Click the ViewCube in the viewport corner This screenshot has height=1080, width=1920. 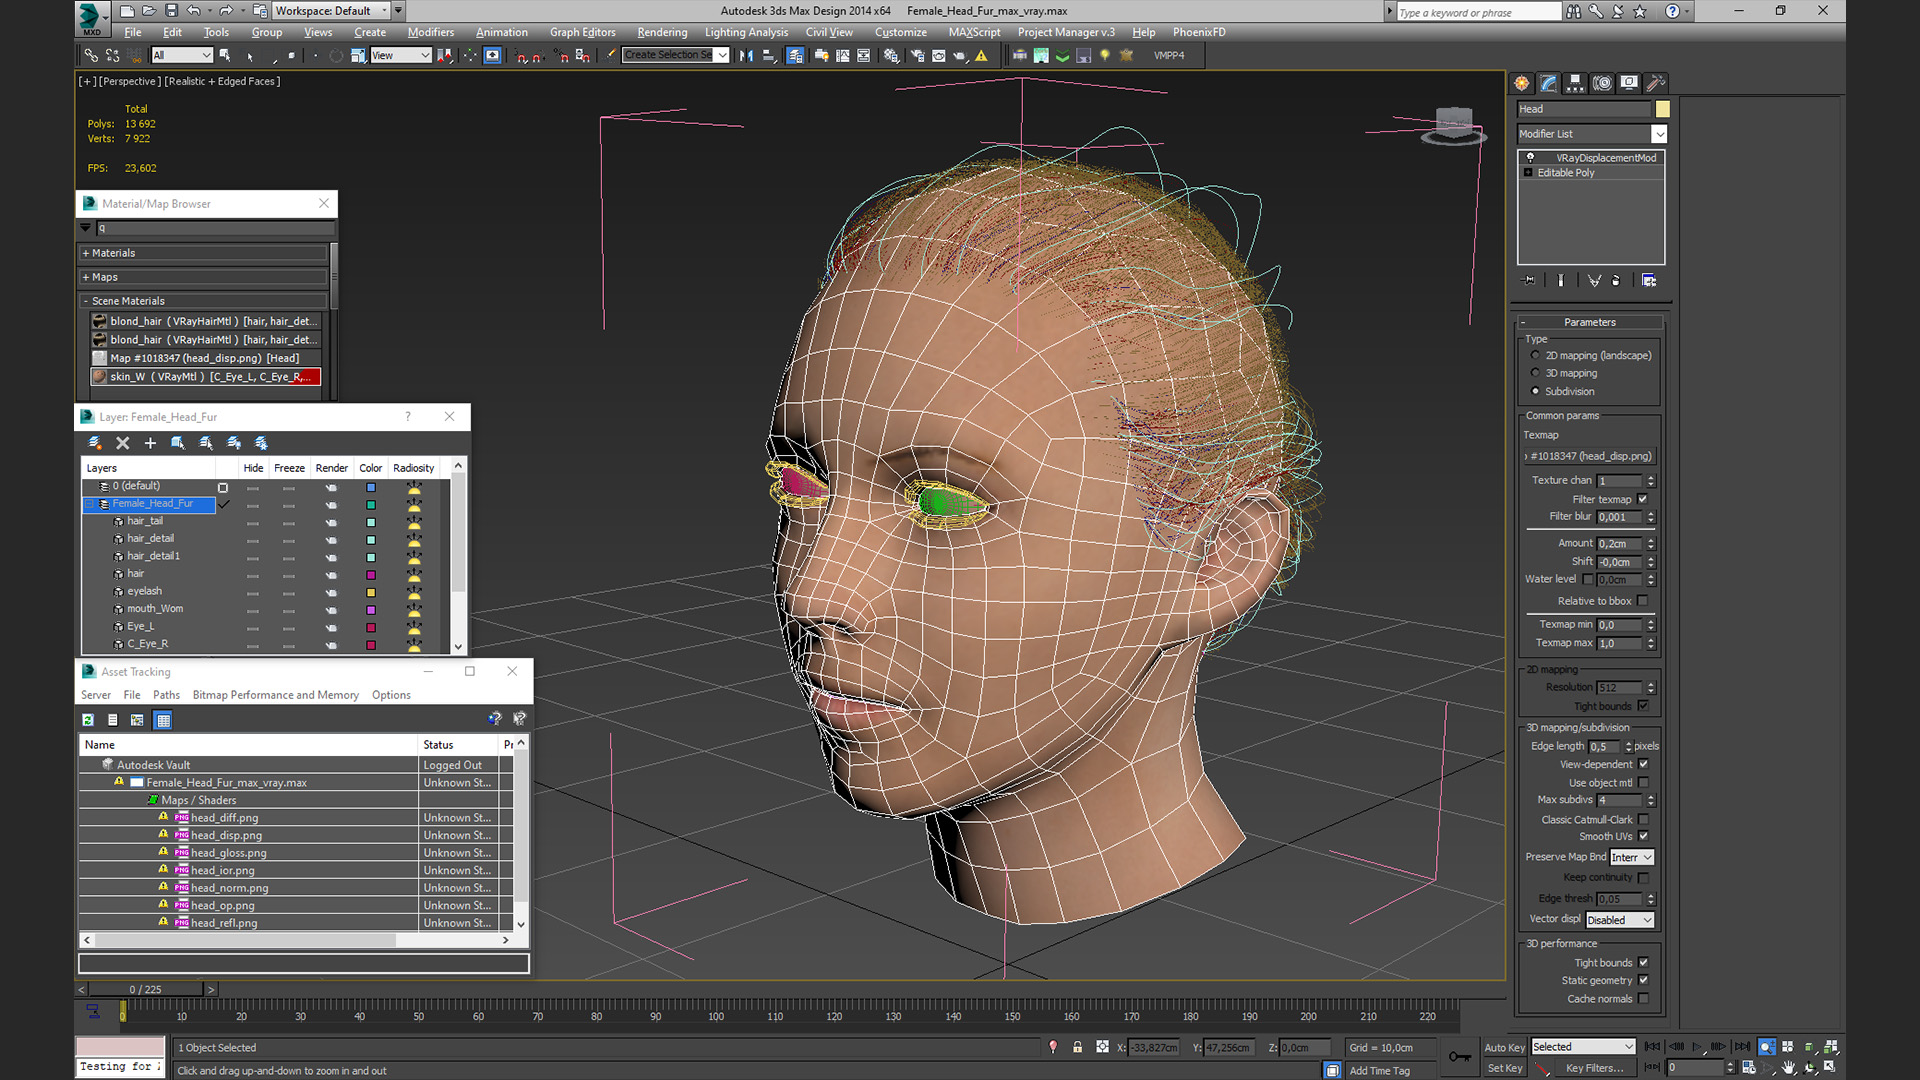(1453, 125)
